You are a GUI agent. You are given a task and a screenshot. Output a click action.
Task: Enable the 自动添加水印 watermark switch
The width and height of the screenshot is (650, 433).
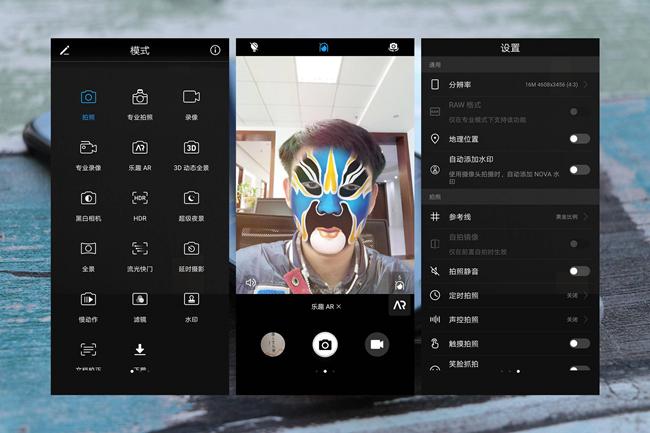pos(580,169)
